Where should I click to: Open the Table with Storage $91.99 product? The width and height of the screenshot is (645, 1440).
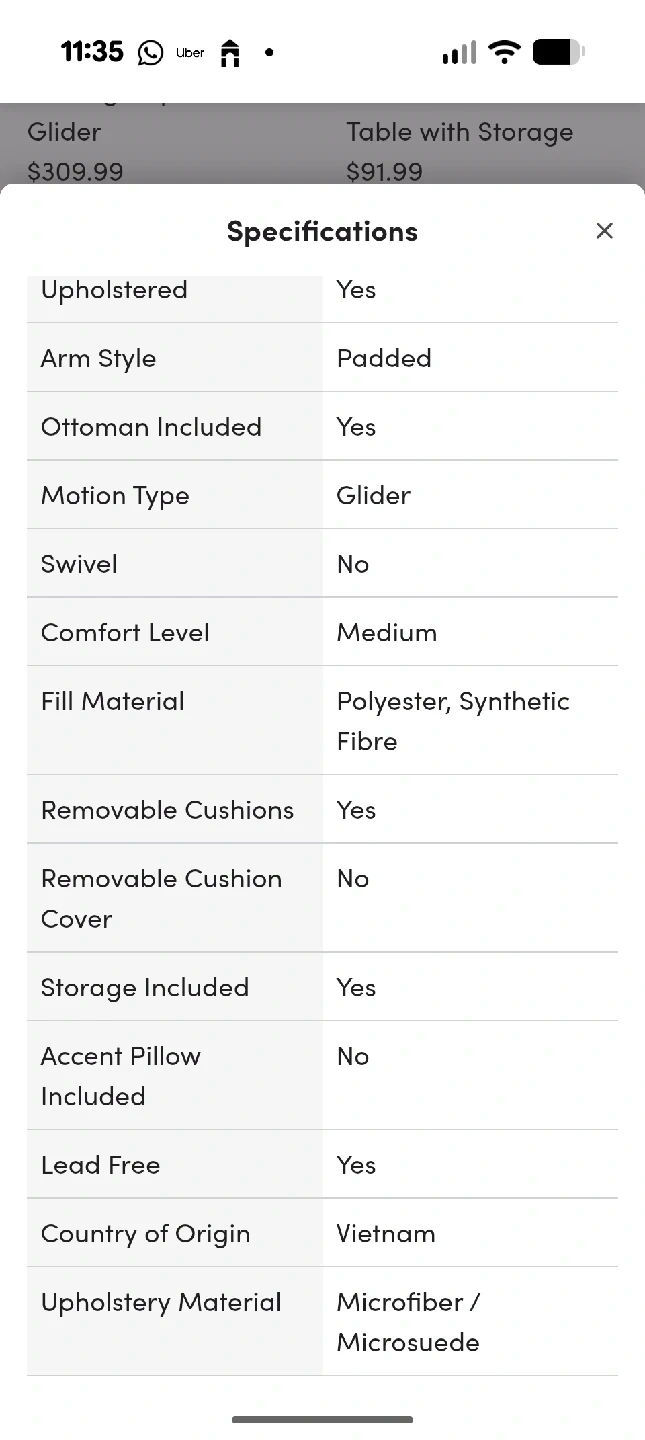[459, 151]
